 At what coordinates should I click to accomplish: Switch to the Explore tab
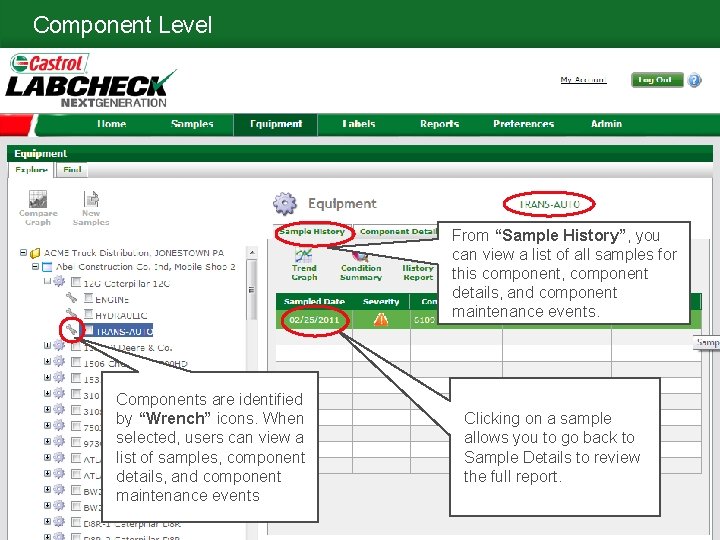pyautogui.click(x=31, y=170)
